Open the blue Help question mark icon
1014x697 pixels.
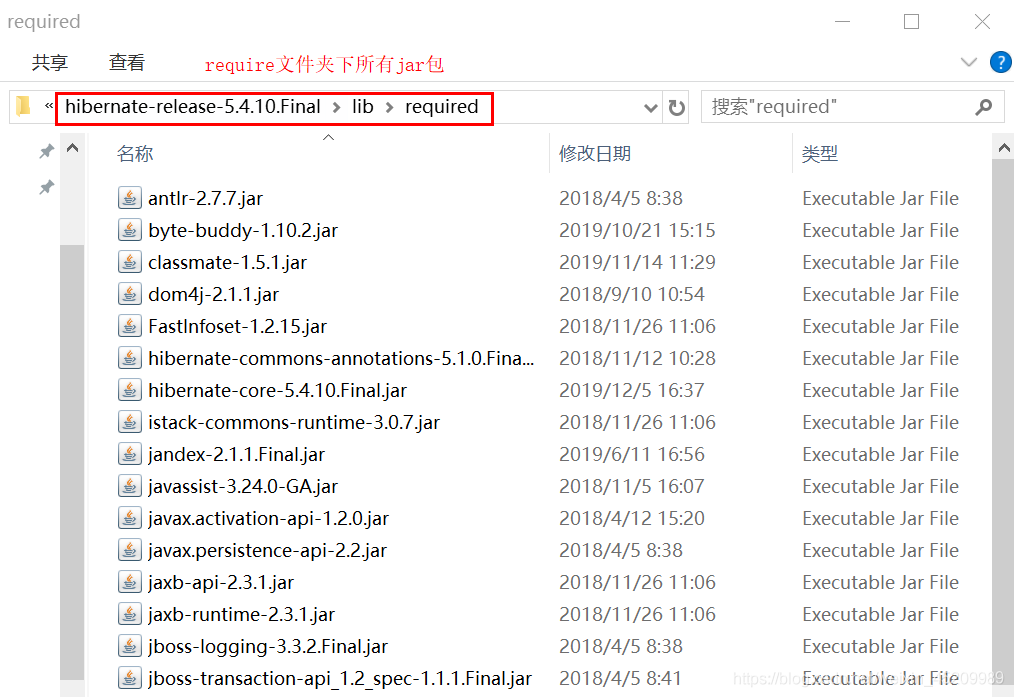(x=1000, y=62)
